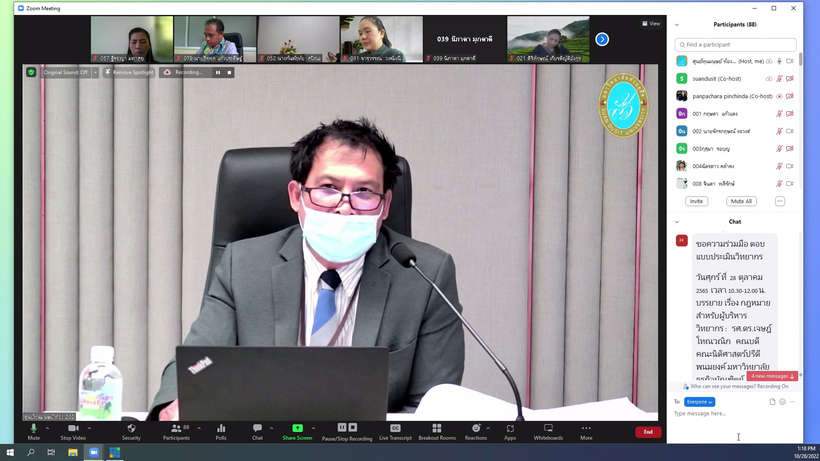Toggle host microphone icon in participant list

pyautogui.click(x=779, y=61)
